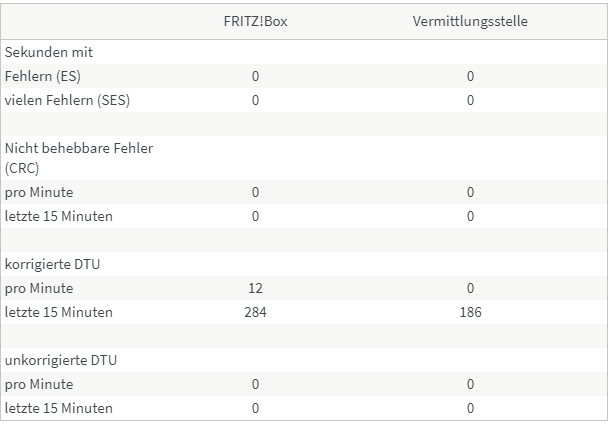Click 'letzte 15 Minuten' under korrigierte DTU
Image resolution: width=608 pixels, height=424 pixels.
(59, 312)
